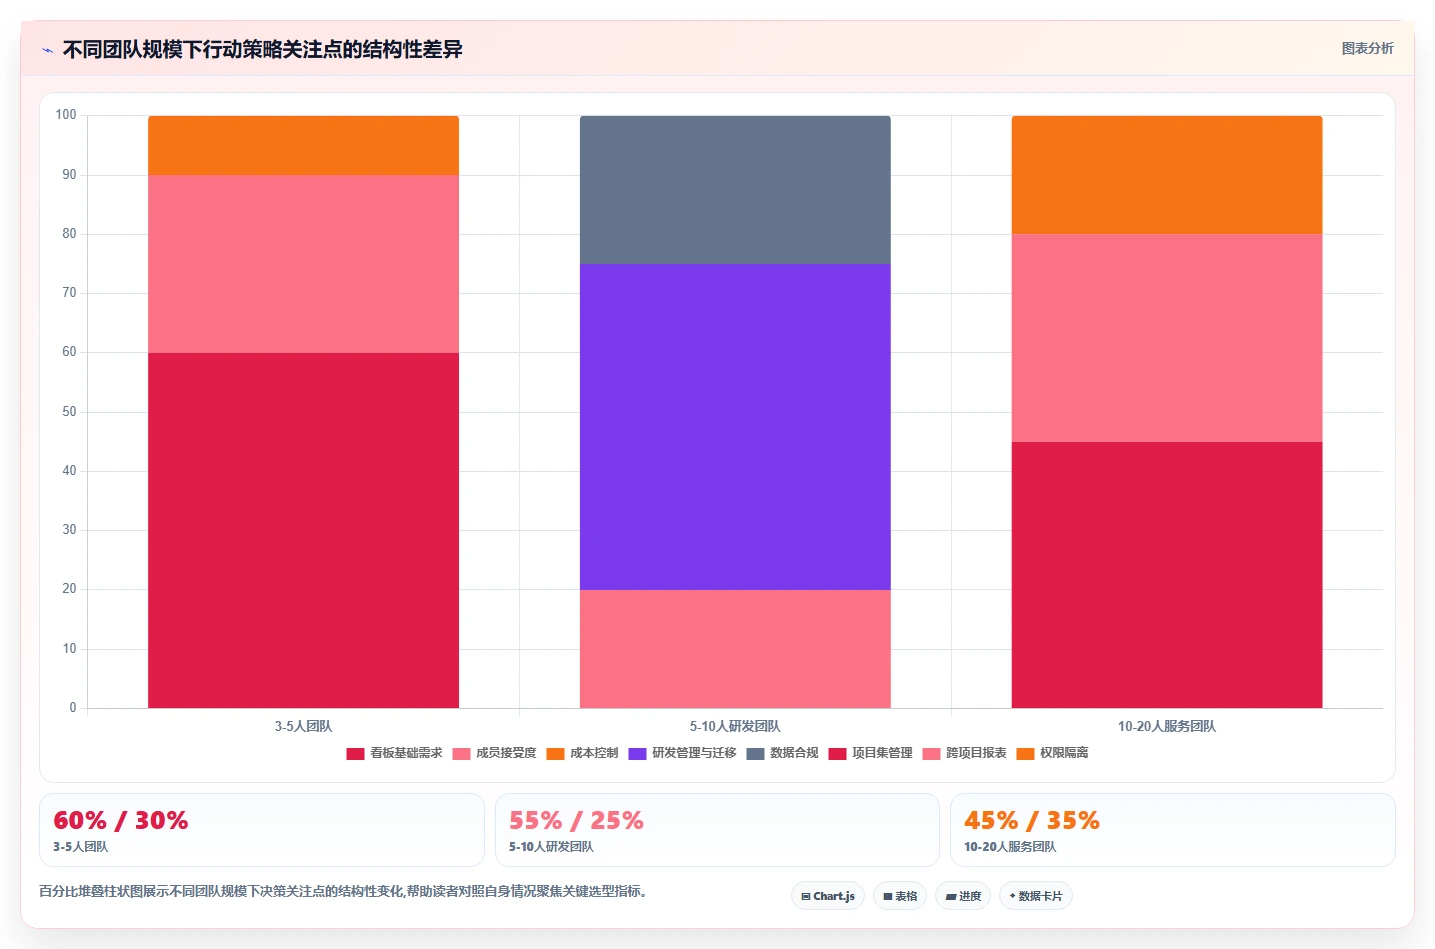Toggle the 权限隔离 legend item

pyautogui.click(x=1052, y=753)
